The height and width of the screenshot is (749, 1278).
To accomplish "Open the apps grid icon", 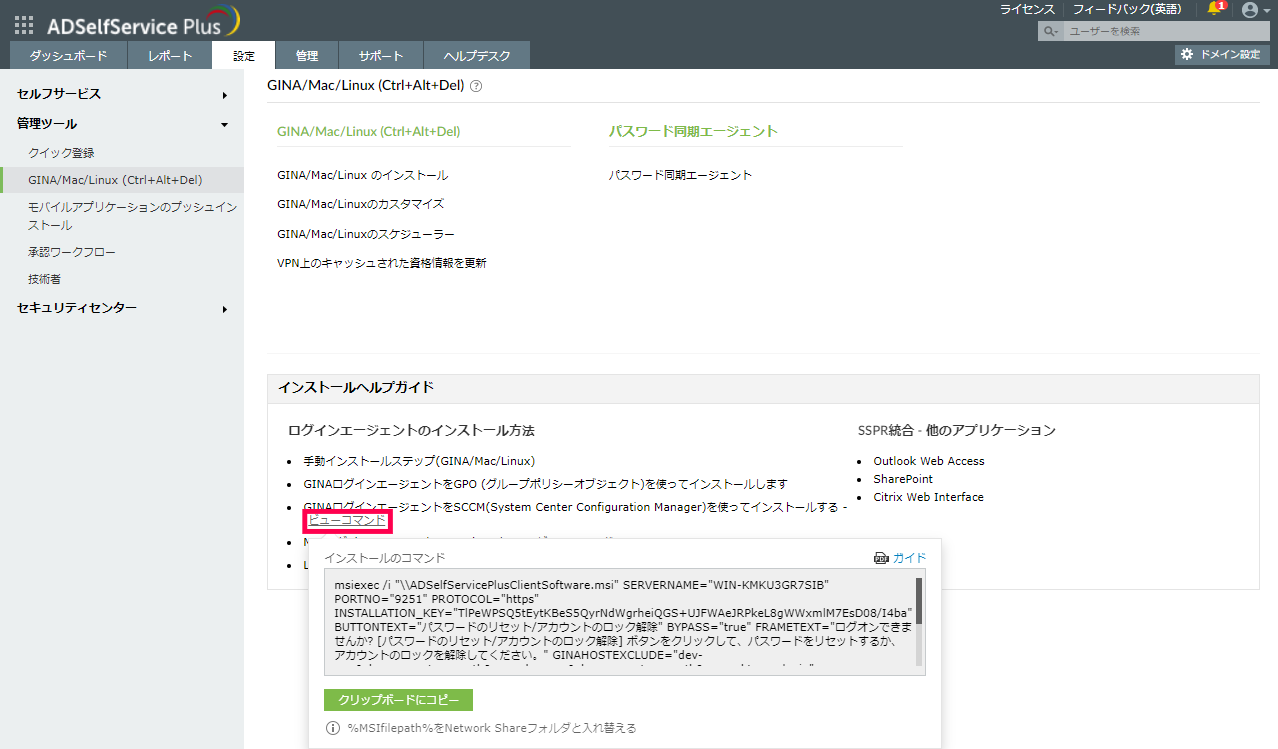I will (24, 25).
